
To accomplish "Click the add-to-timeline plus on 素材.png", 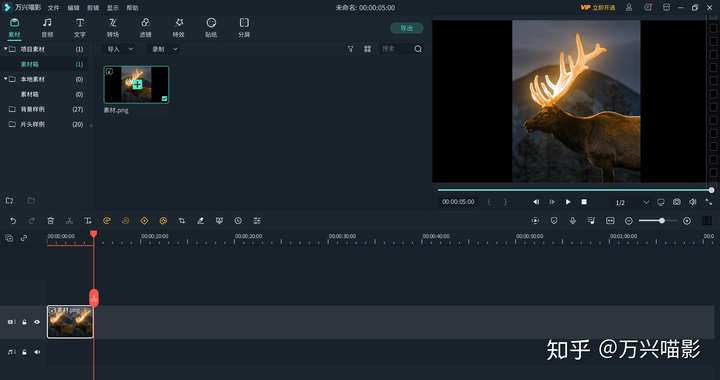I will point(137,84).
